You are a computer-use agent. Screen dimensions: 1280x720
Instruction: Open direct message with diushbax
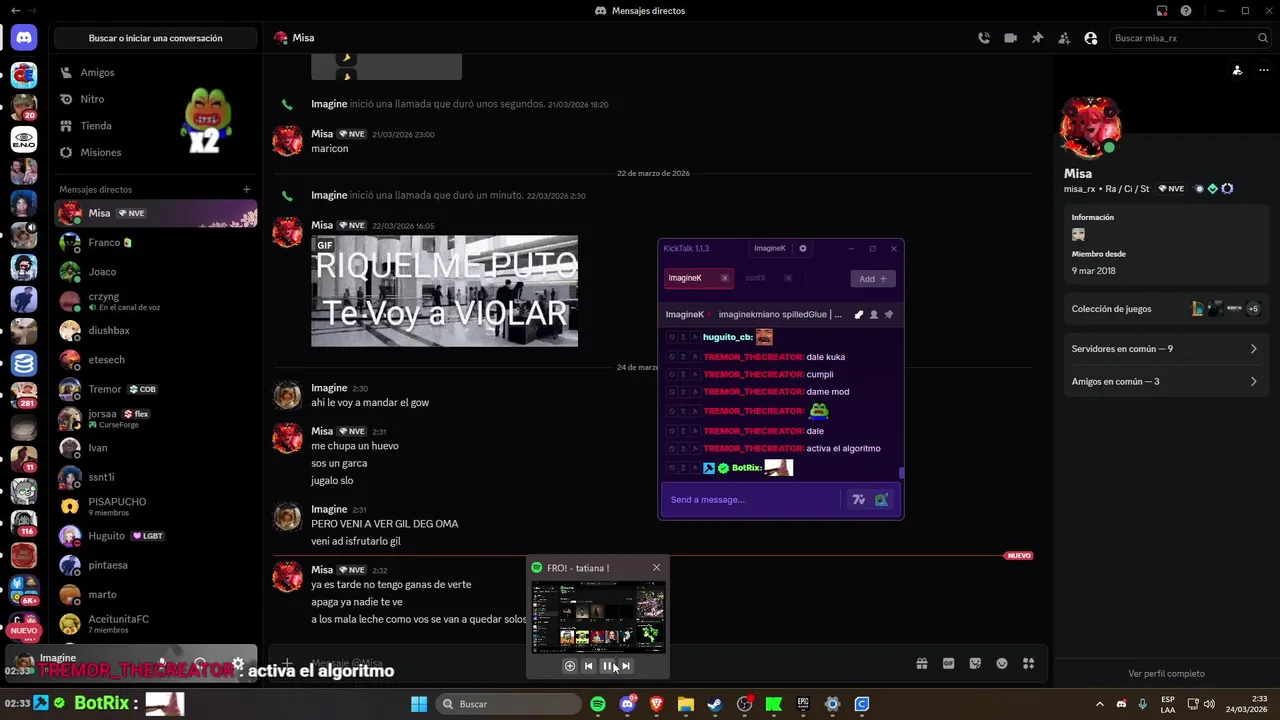tap(156, 330)
